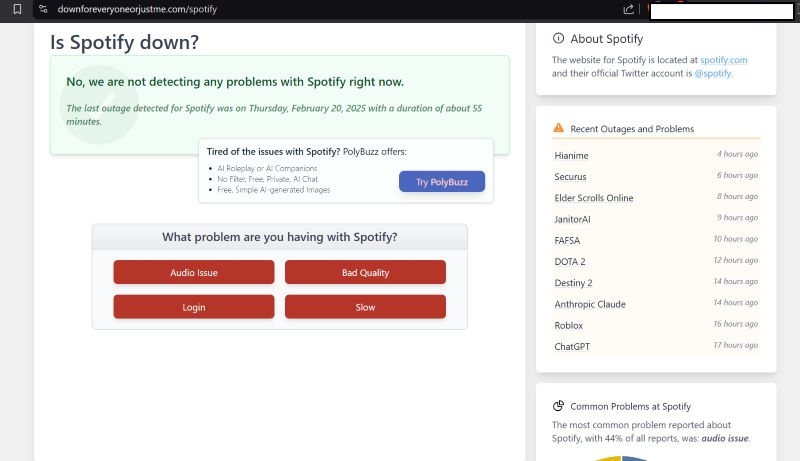The height and width of the screenshot is (461, 800).
Task: Open DOTA 2 outage entry
Action: [570, 262]
